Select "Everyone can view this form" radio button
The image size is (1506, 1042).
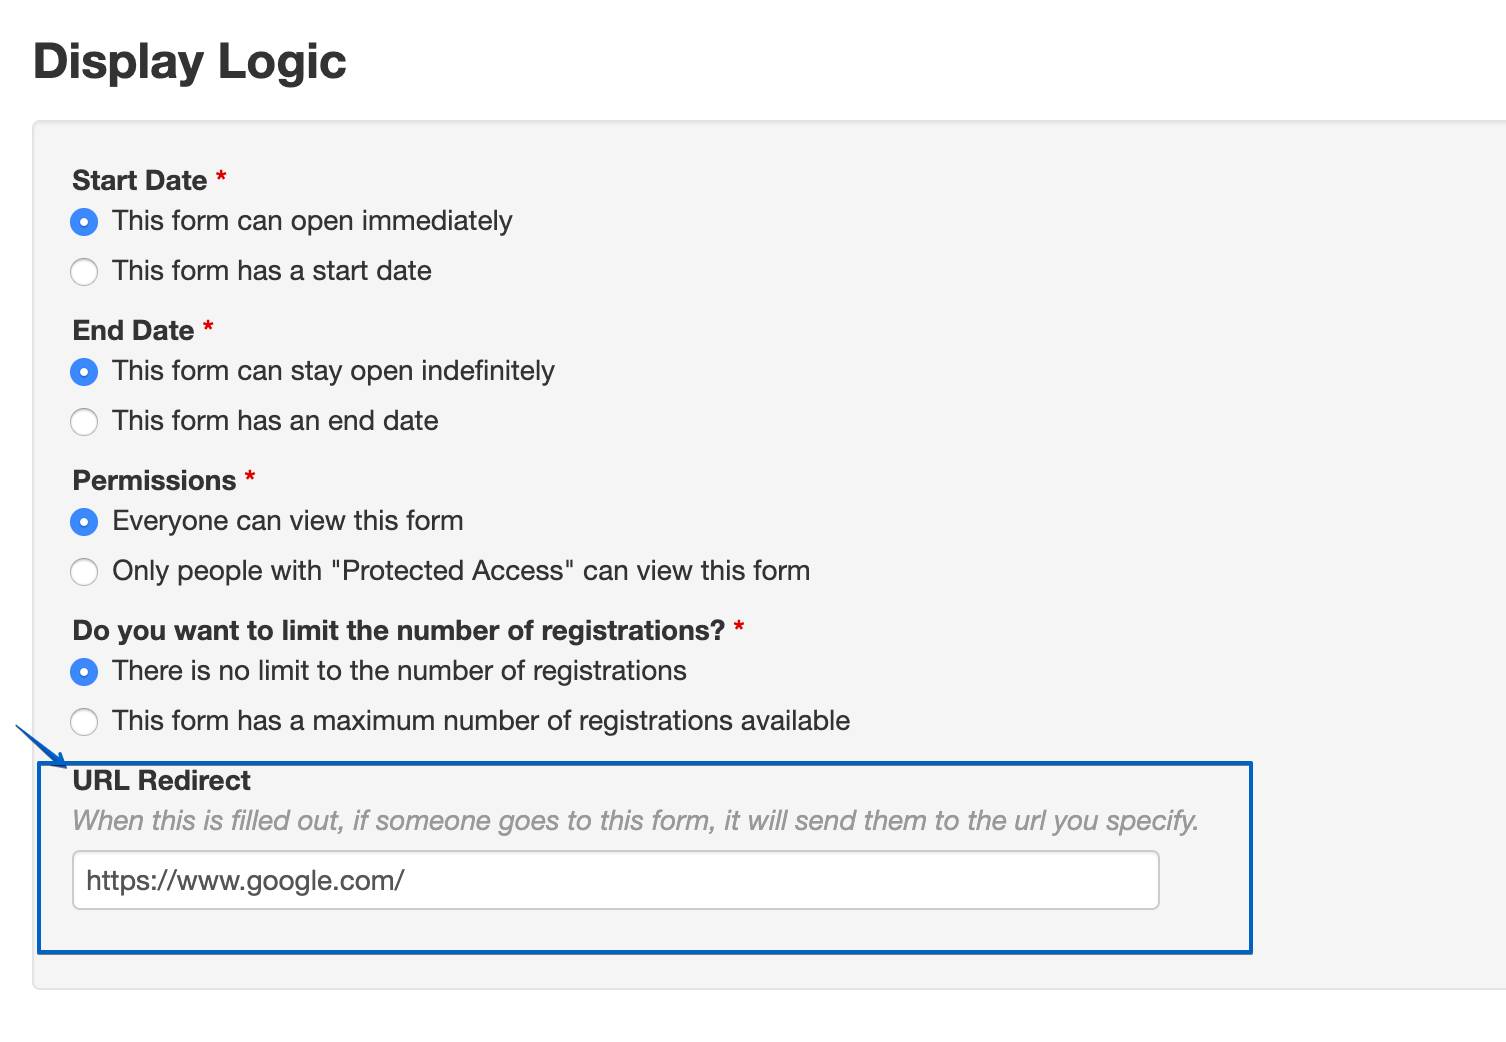(84, 521)
